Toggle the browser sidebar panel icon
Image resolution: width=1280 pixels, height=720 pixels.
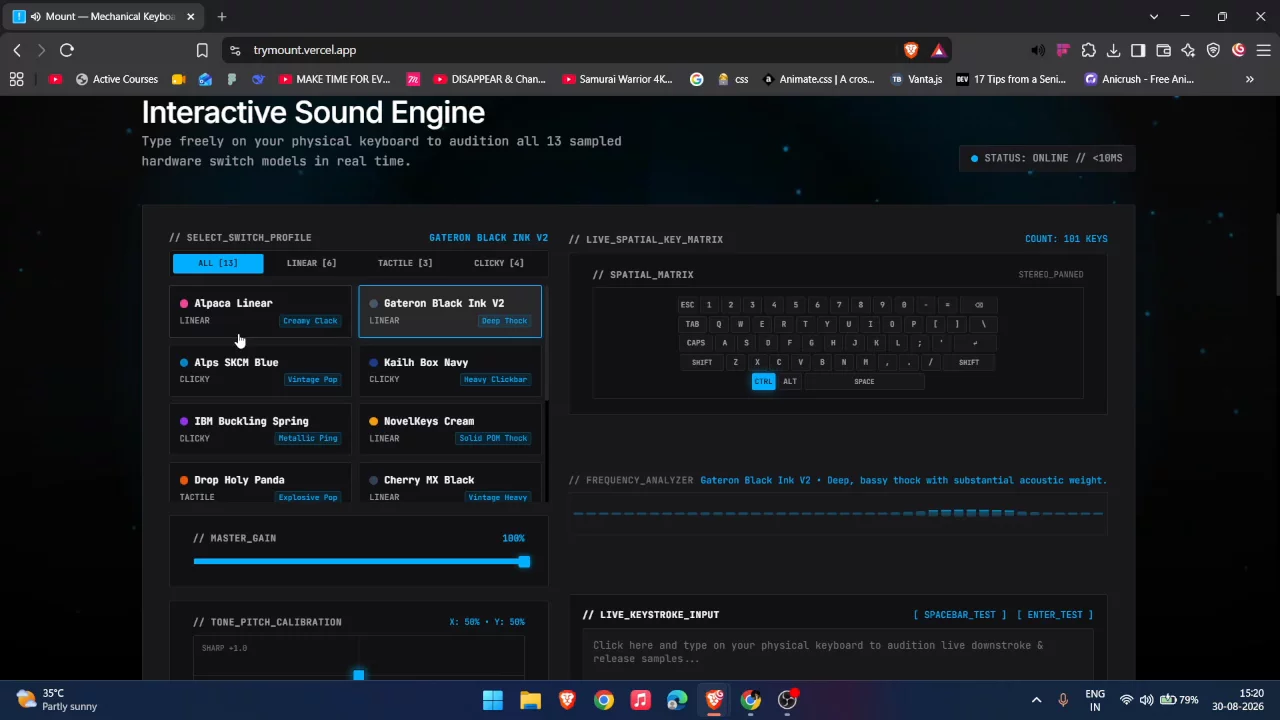(1138, 50)
